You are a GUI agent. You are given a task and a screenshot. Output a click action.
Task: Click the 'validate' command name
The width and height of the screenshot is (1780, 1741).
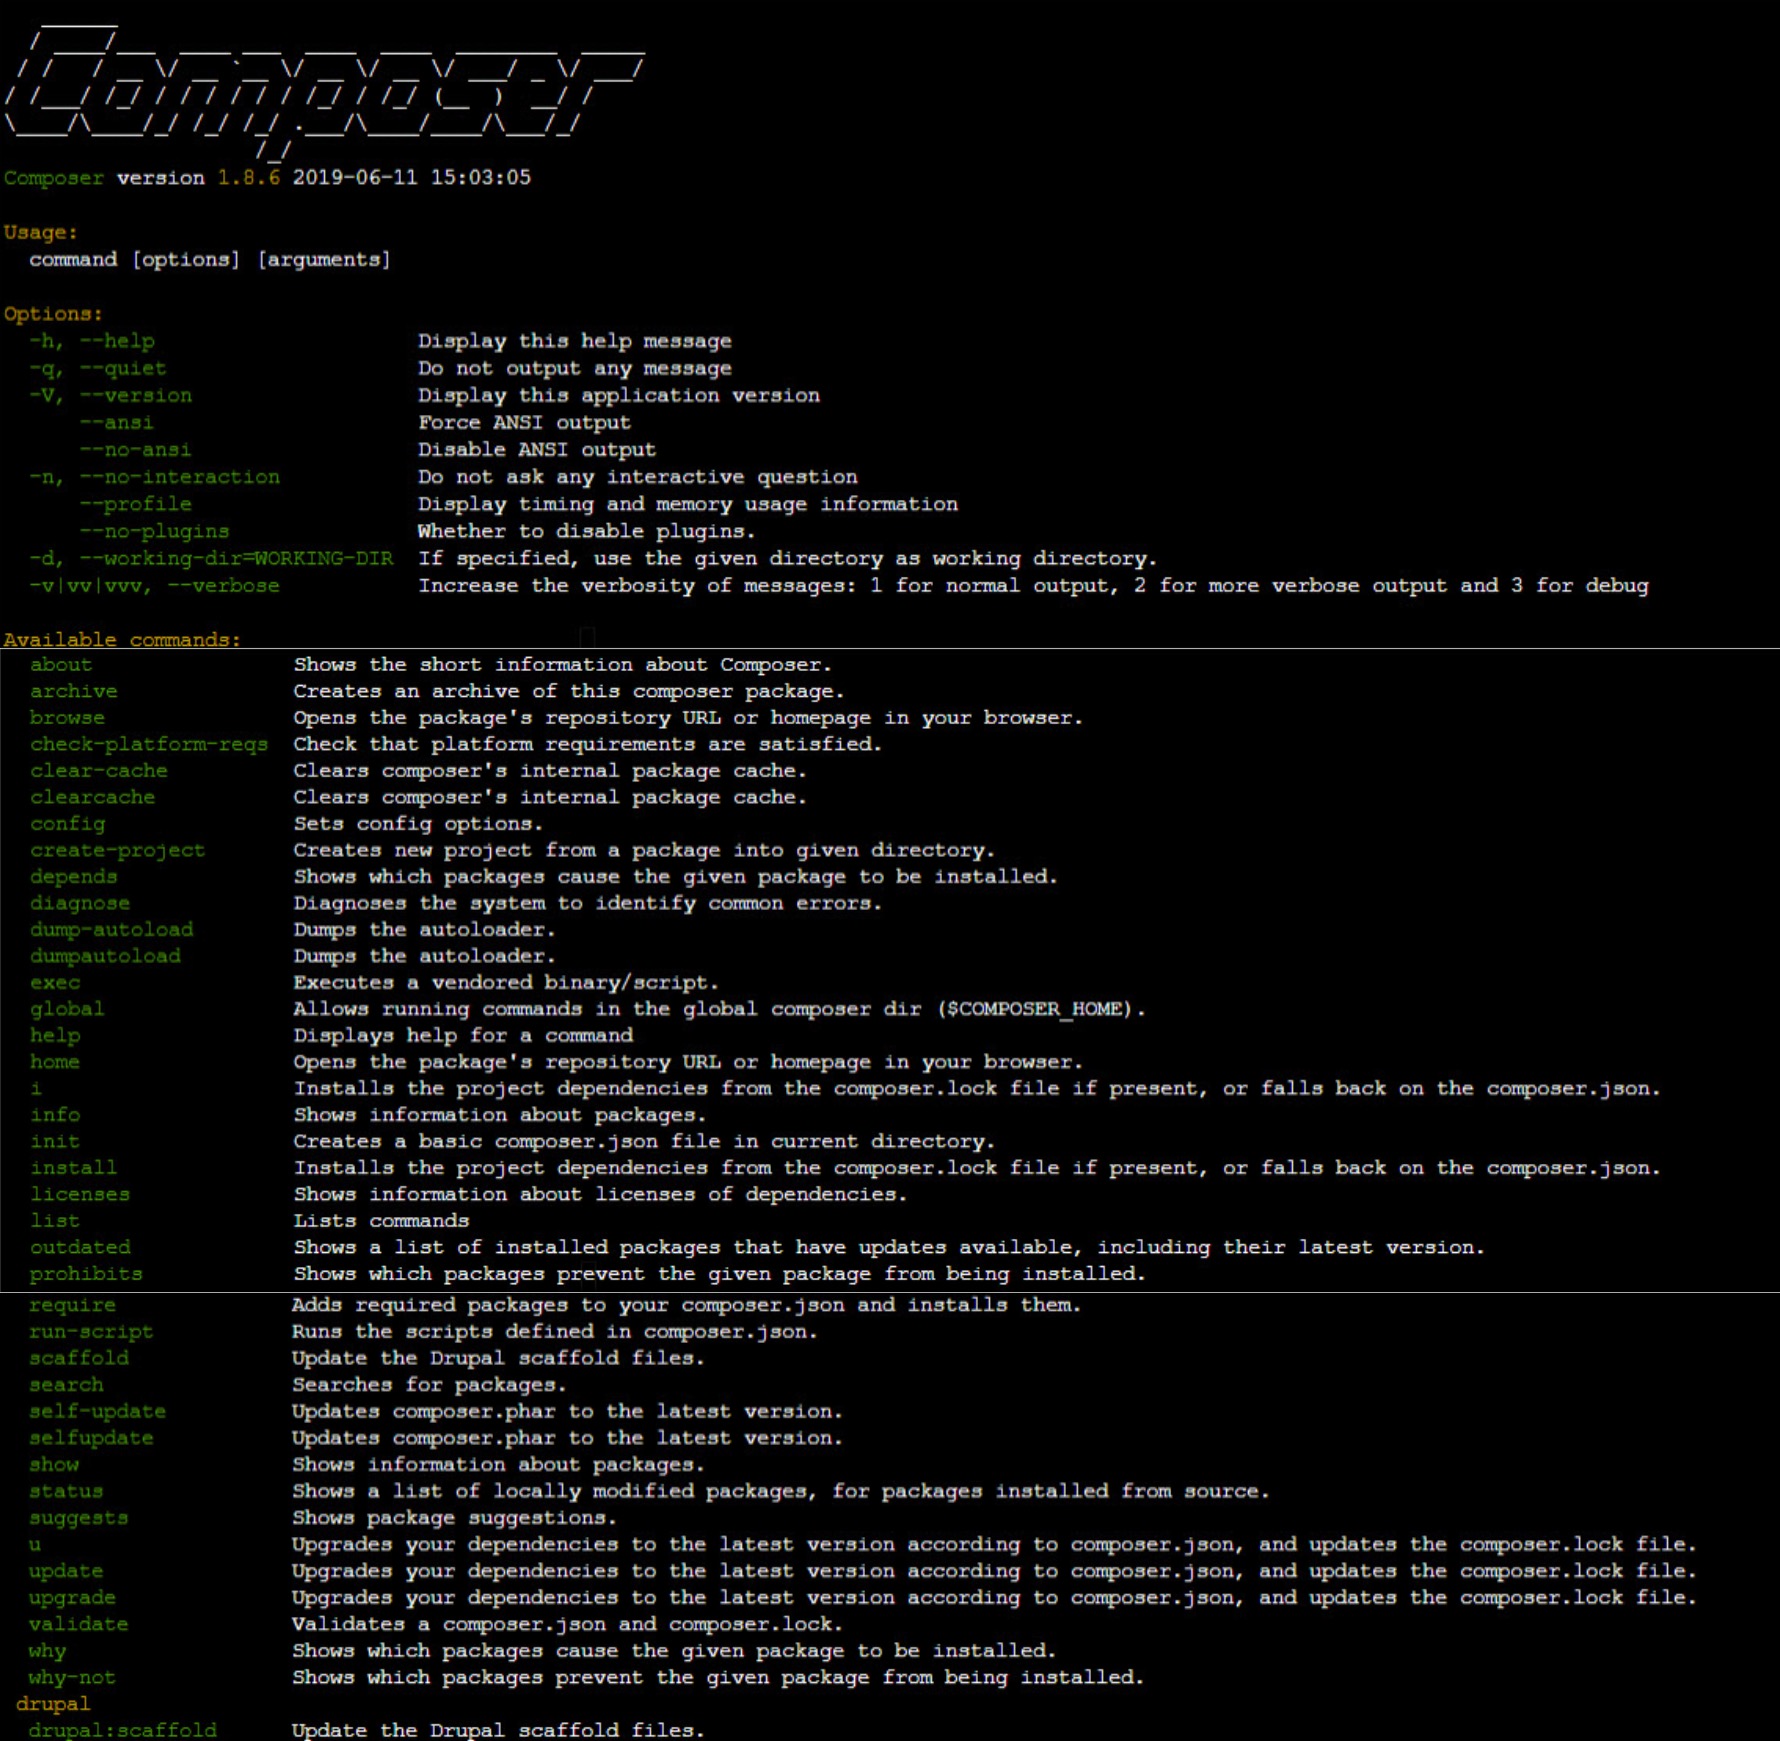click(79, 1624)
